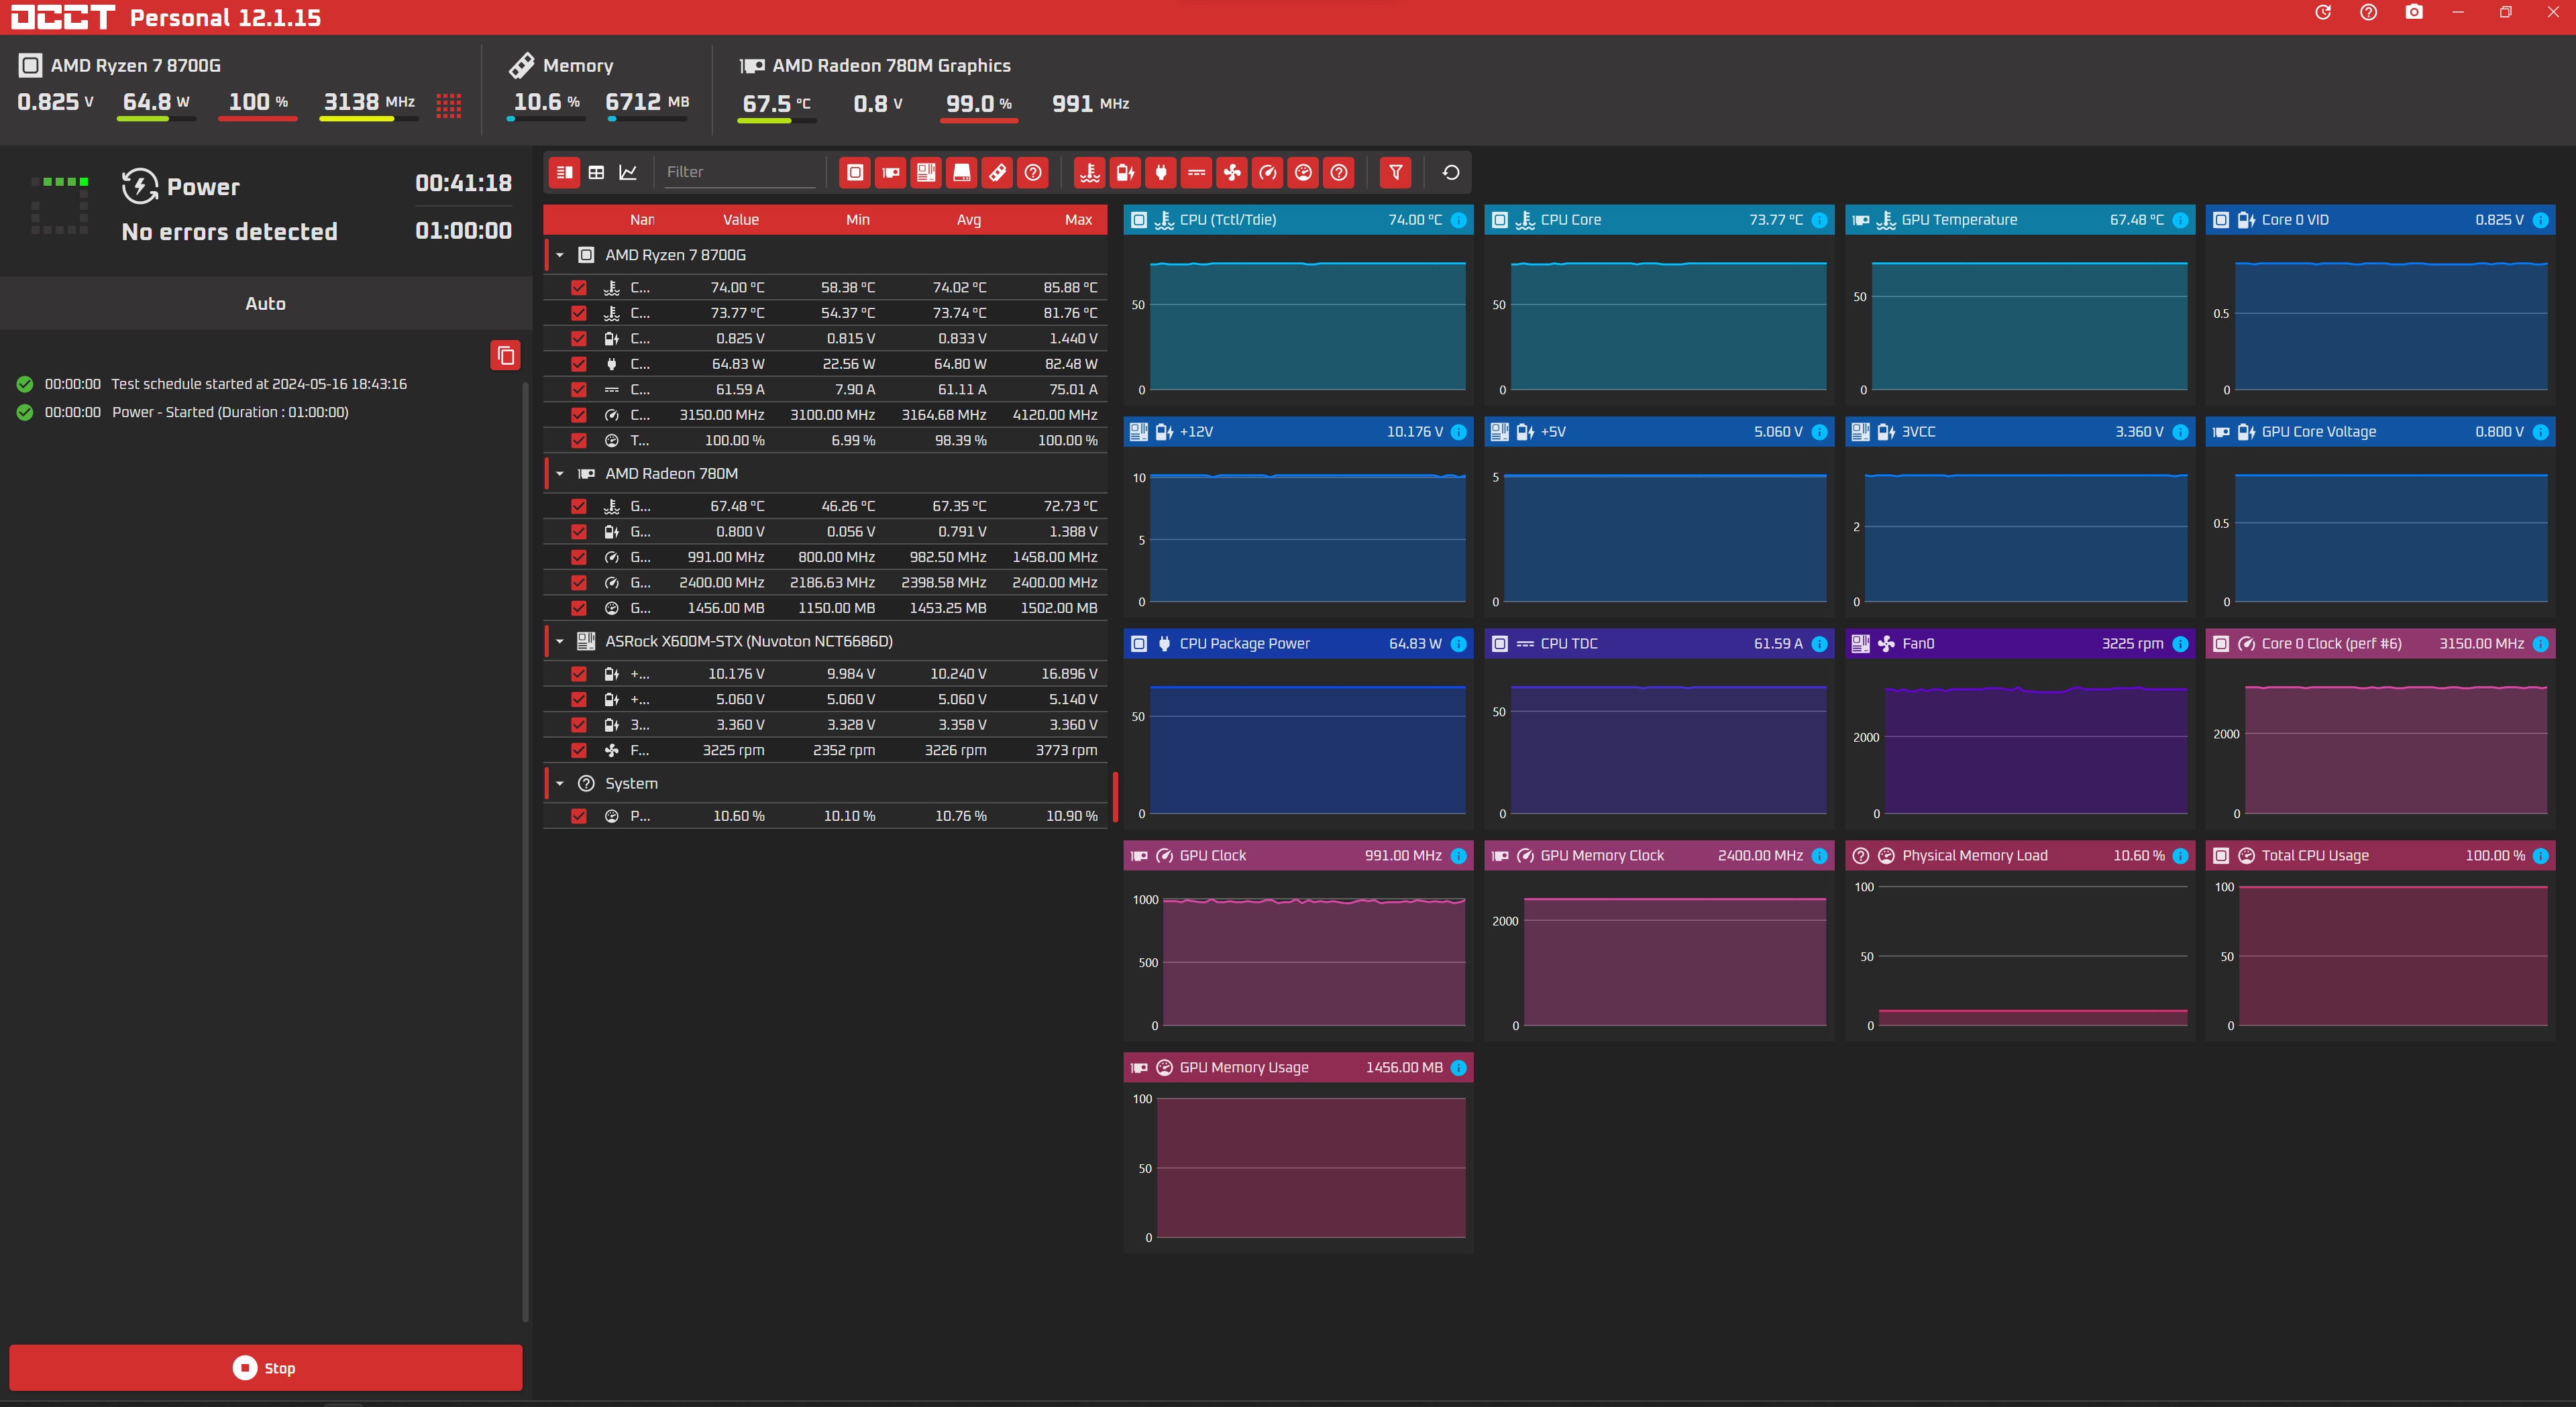This screenshot has height=1407, width=2576.
Task: Uncheck the 3225 rpm fan row
Action: (x=579, y=750)
